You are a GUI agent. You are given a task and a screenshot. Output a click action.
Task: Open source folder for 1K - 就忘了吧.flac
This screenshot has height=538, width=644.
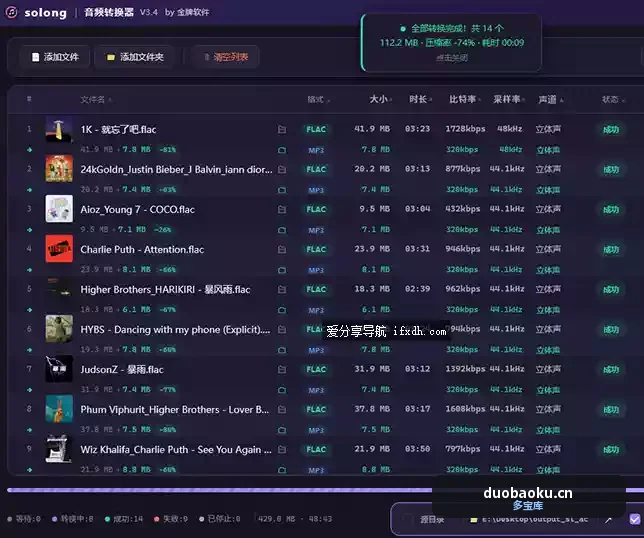coord(282,129)
